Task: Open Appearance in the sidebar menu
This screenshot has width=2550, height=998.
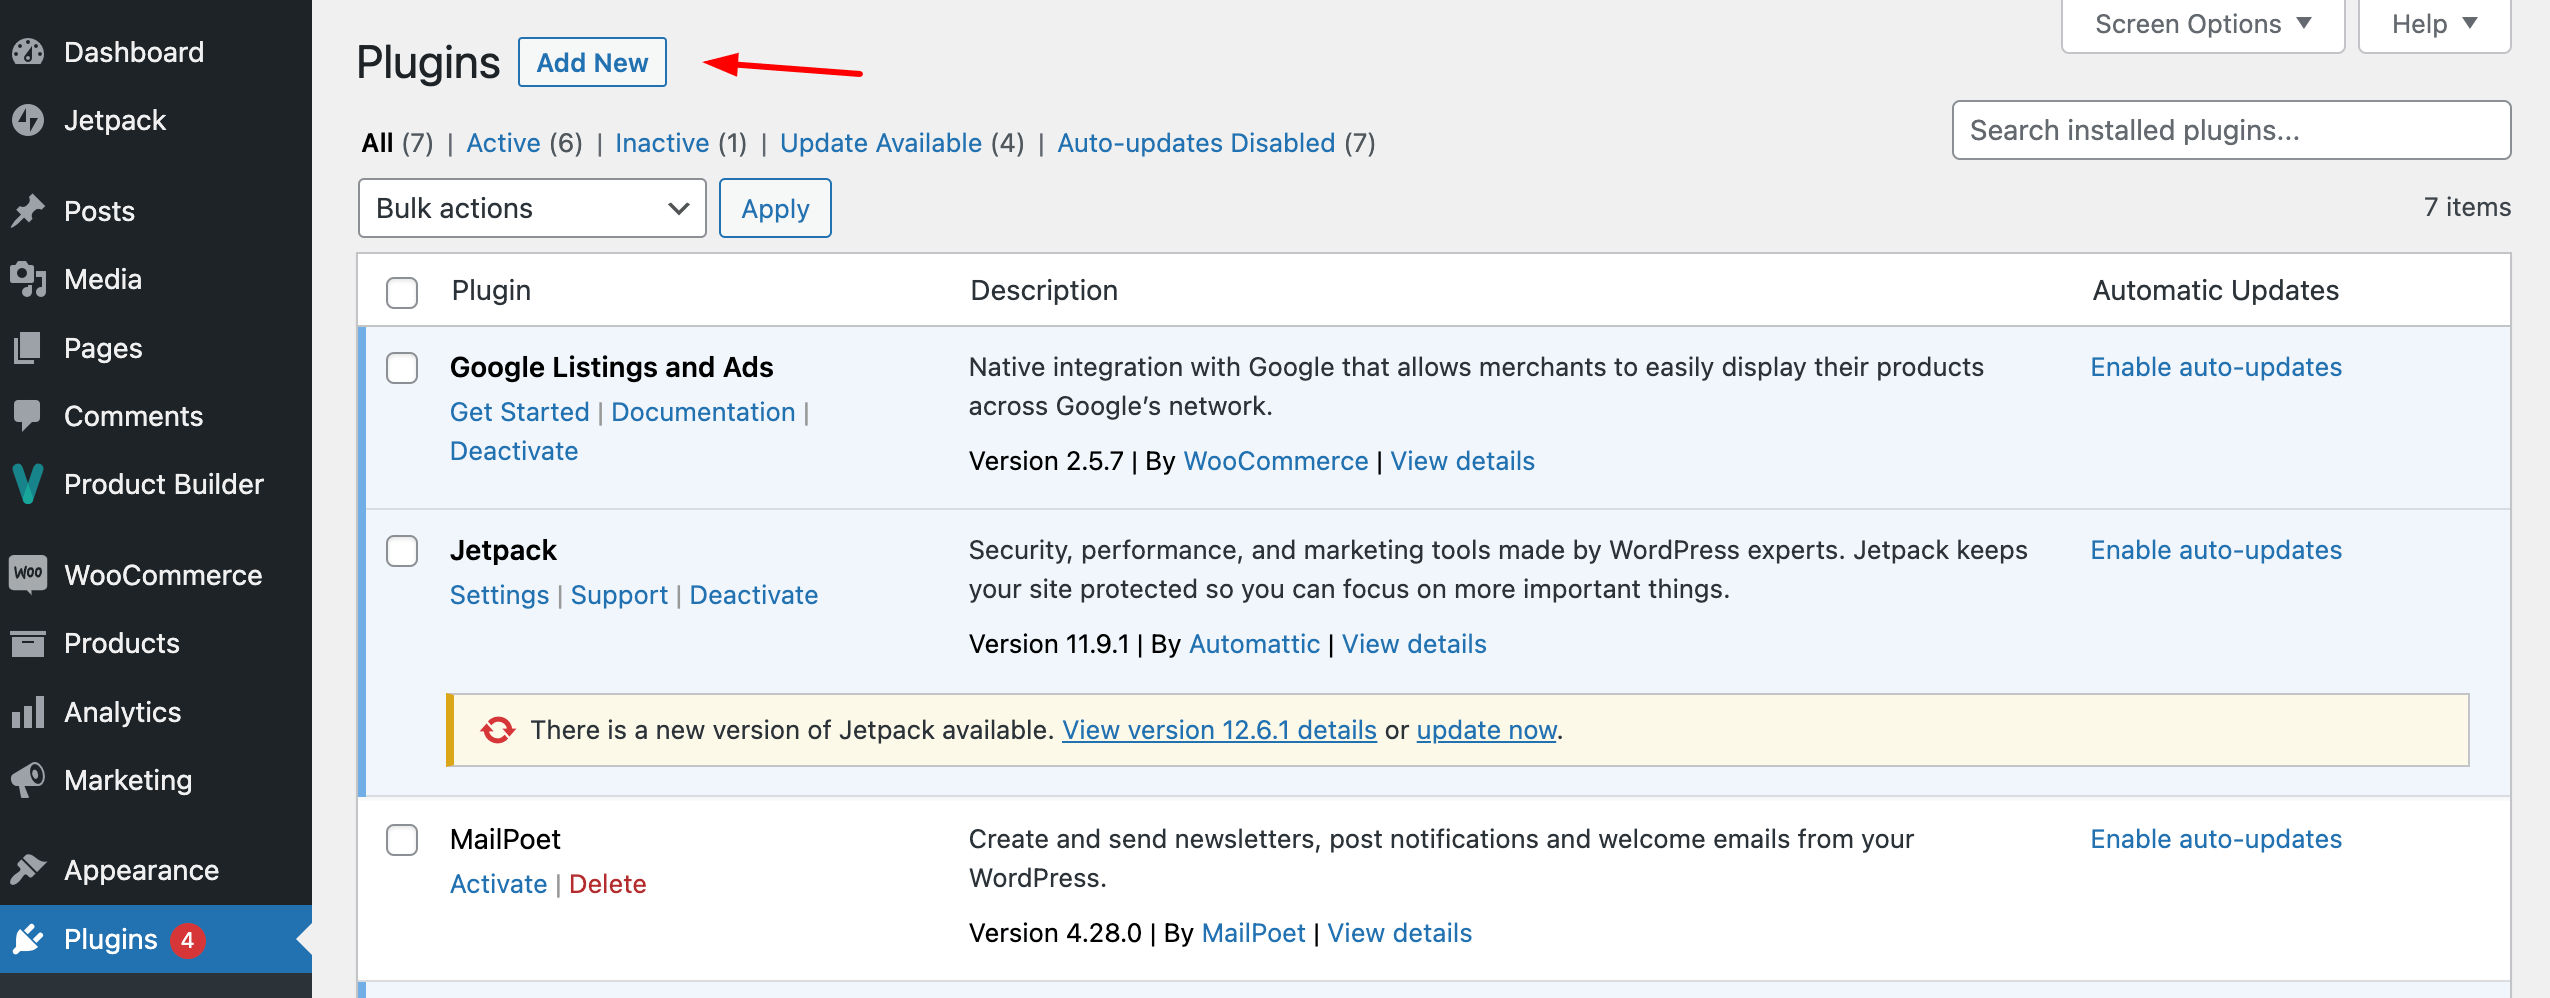Action: pos(141,870)
